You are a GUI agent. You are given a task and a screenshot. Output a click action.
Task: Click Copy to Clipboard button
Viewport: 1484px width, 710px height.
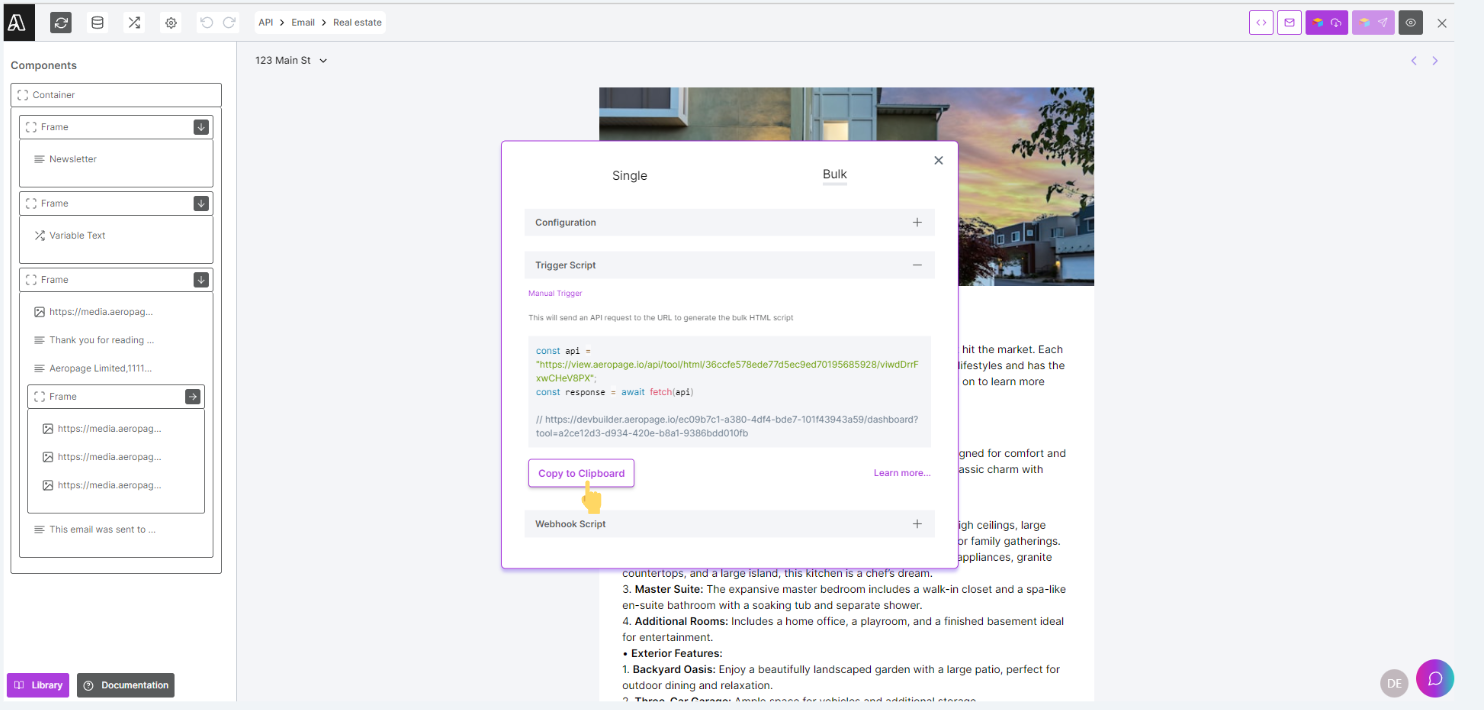tap(581, 473)
